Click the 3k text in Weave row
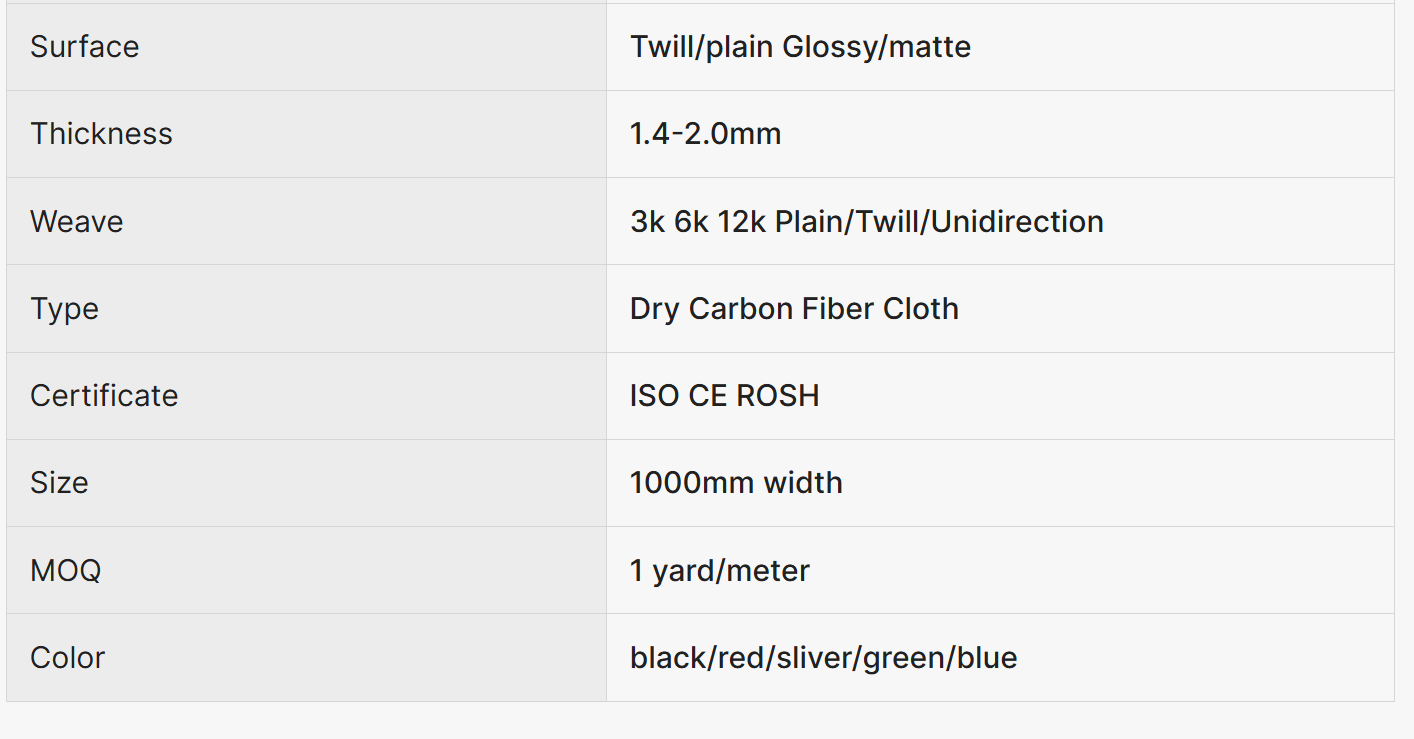 click(647, 221)
